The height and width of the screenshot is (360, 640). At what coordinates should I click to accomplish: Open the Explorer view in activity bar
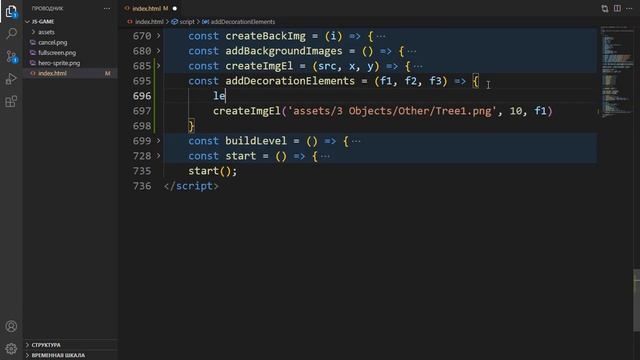(x=11, y=11)
